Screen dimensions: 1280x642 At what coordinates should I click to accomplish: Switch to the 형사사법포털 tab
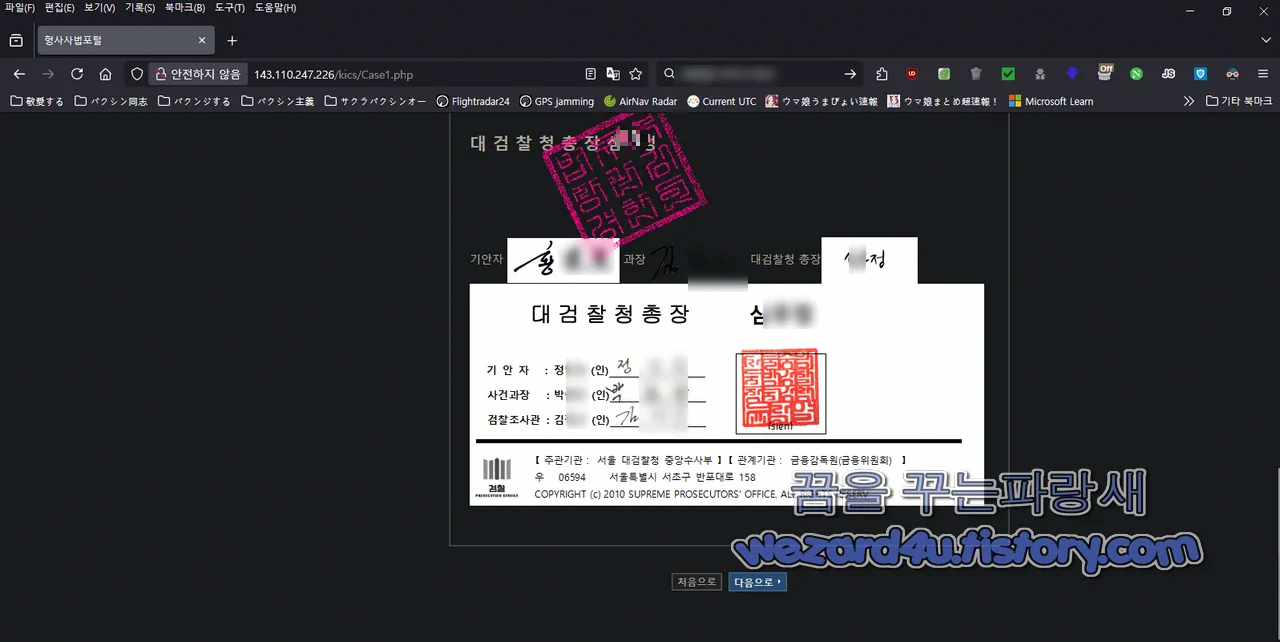point(110,39)
